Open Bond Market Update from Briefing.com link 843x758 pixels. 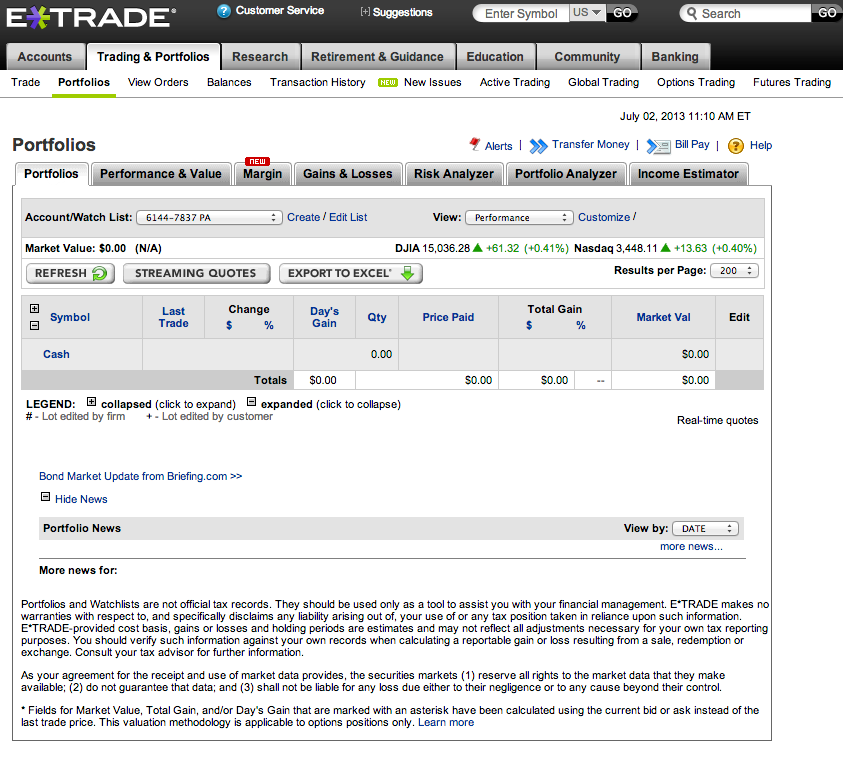click(141, 477)
